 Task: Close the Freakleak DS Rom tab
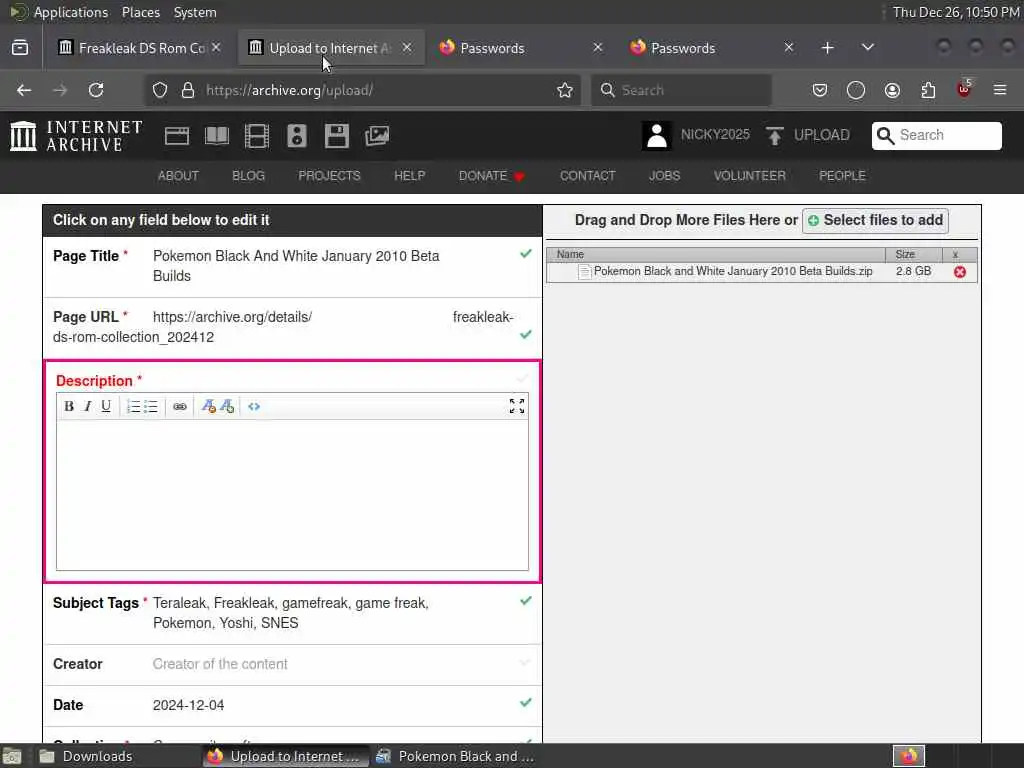pos(216,48)
